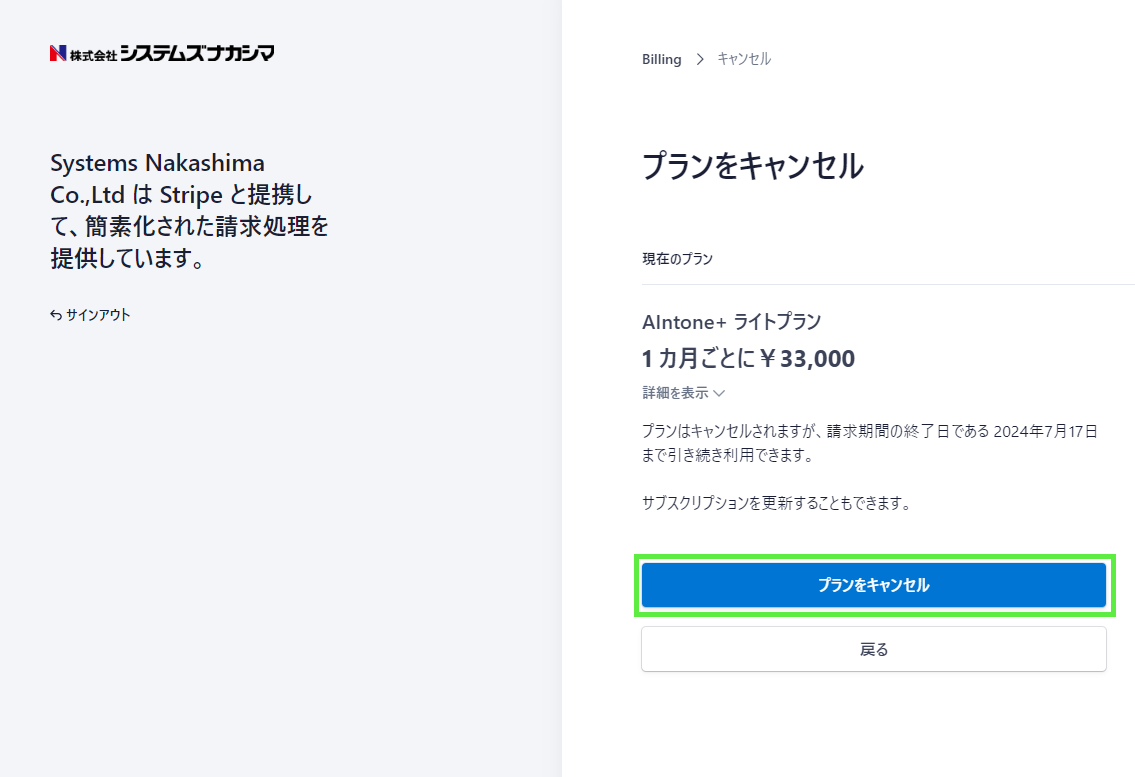
Task: Click the Systems Nakashima company logo
Action: pyautogui.click(x=162, y=53)
